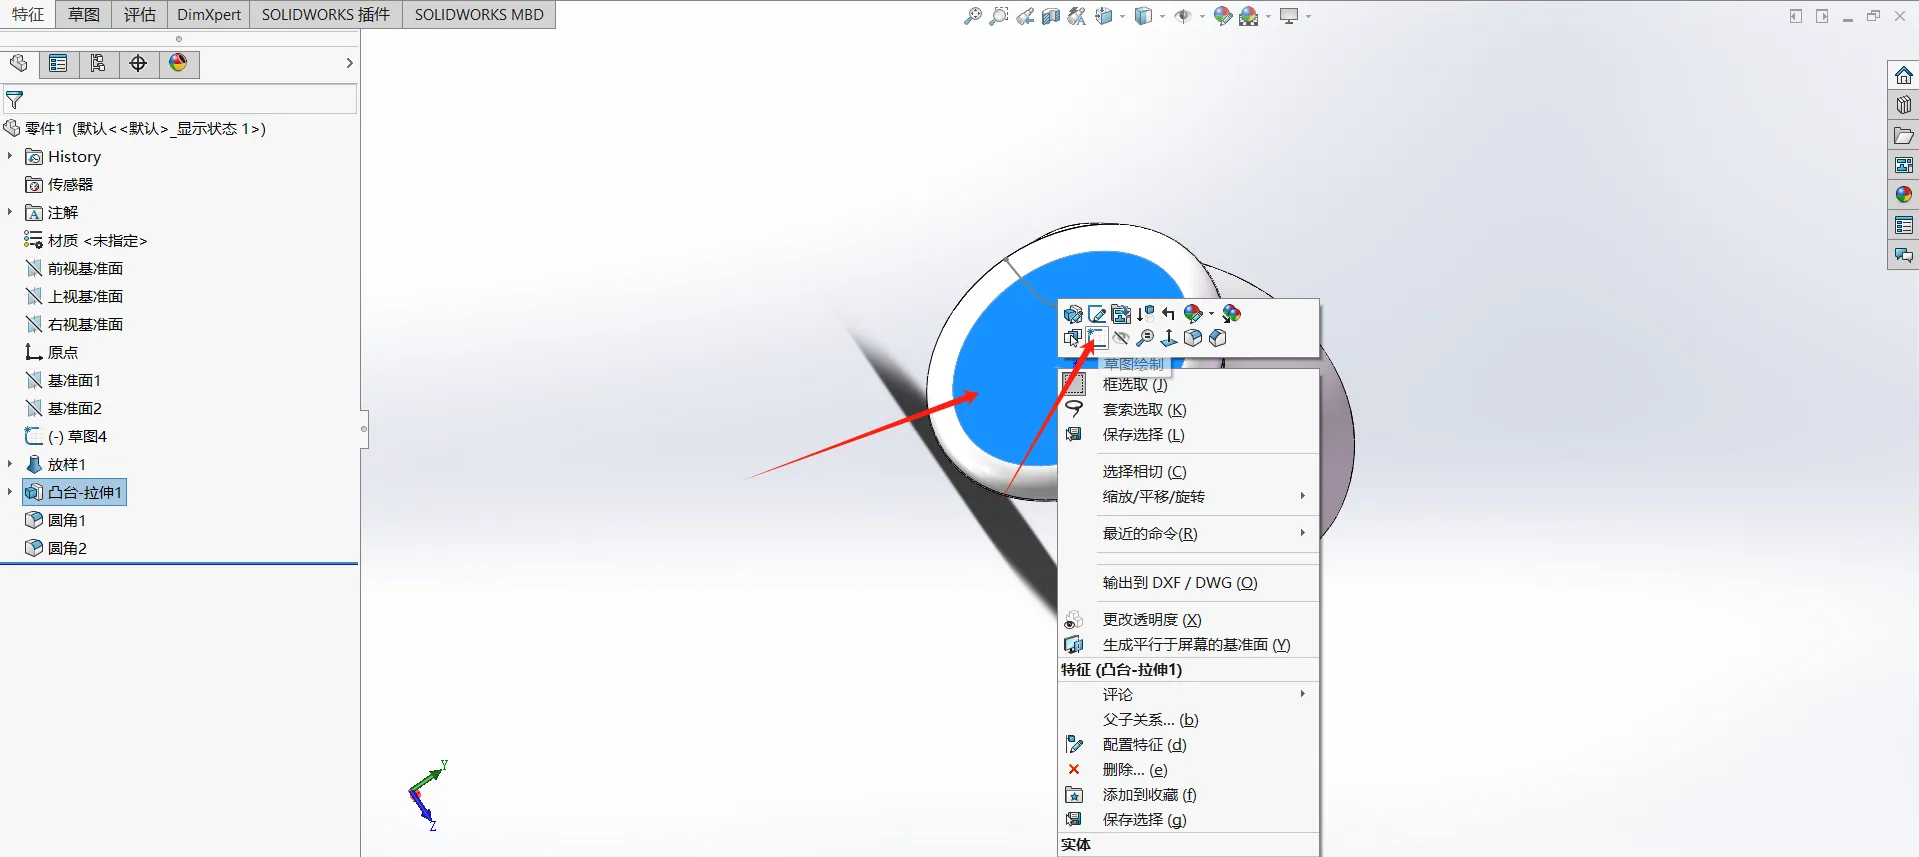
Task: Click the Section View icon in the top toolbar
Action: pyautogui.click(x=1051, y=16)
